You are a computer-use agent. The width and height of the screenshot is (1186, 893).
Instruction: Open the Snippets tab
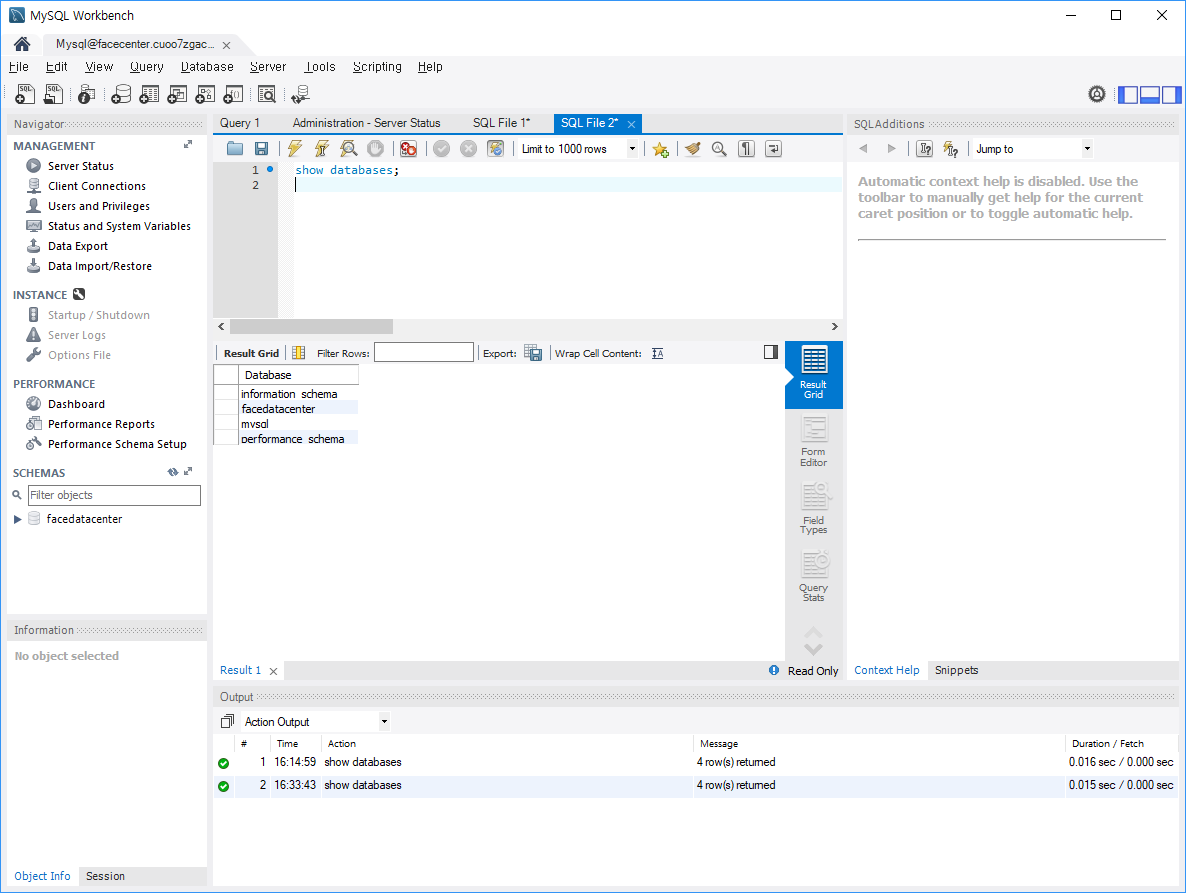click(956, 670)
